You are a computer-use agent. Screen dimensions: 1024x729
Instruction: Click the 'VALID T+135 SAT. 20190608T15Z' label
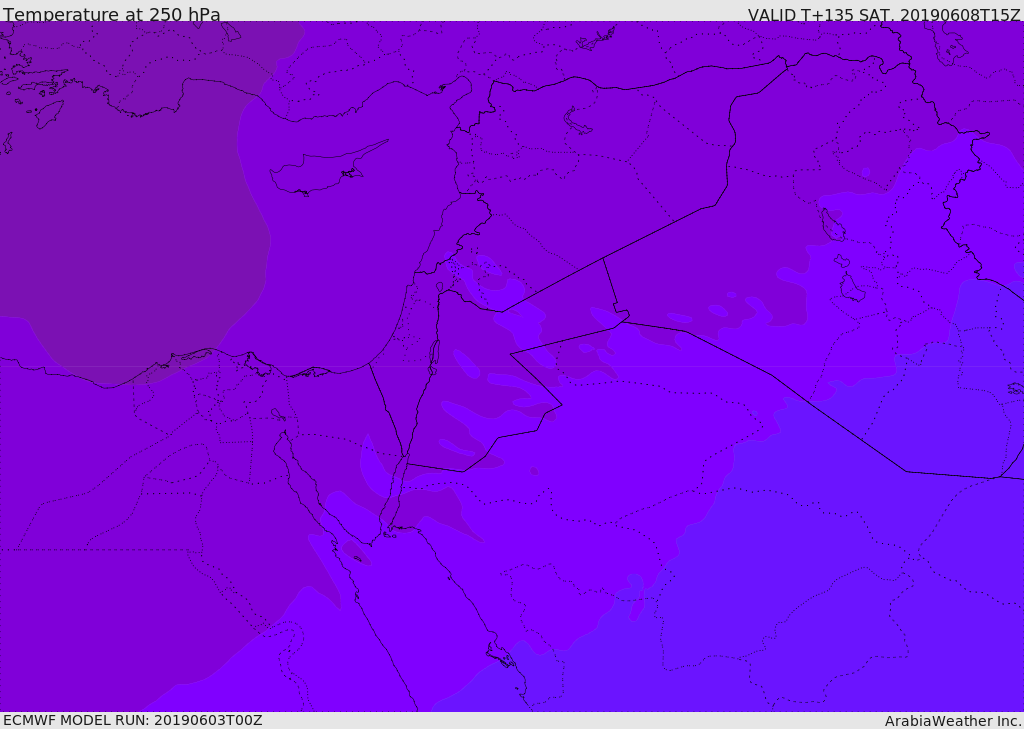coord(884,14)
